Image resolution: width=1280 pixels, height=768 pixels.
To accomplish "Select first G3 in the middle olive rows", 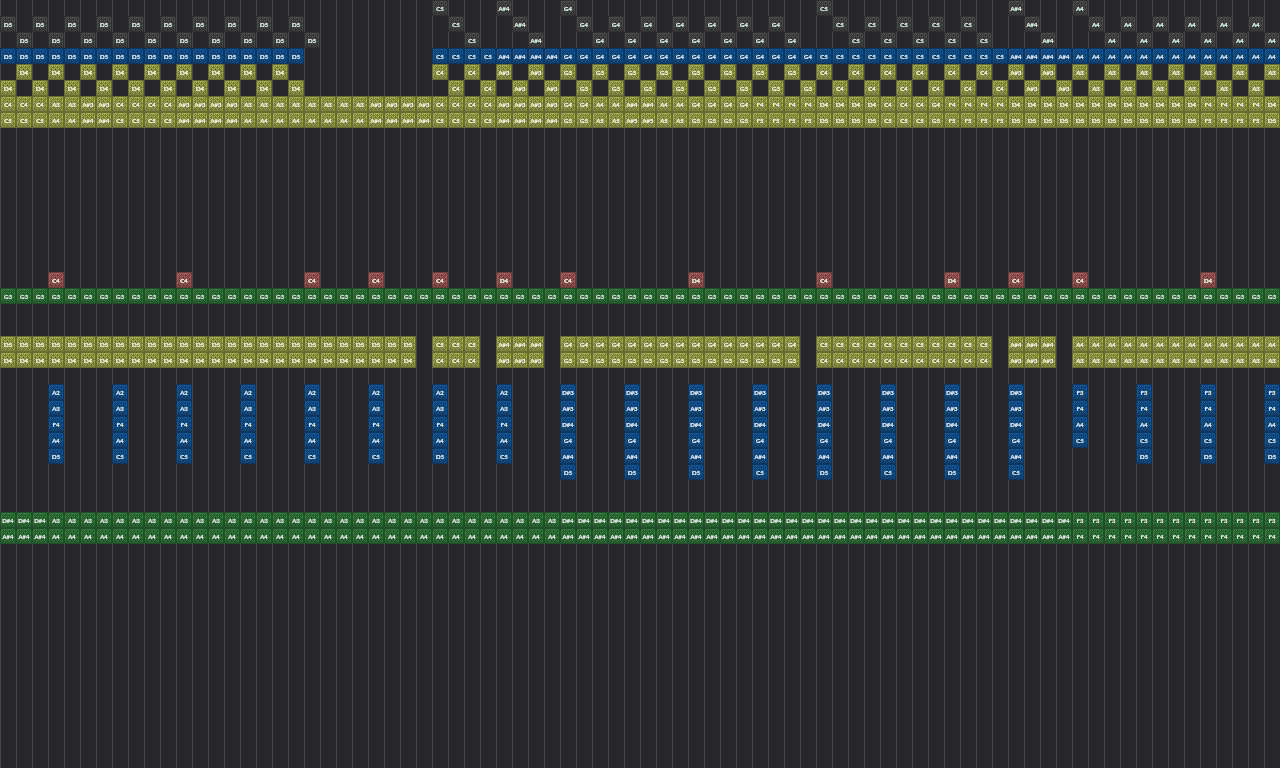I will tap(568, 360).
